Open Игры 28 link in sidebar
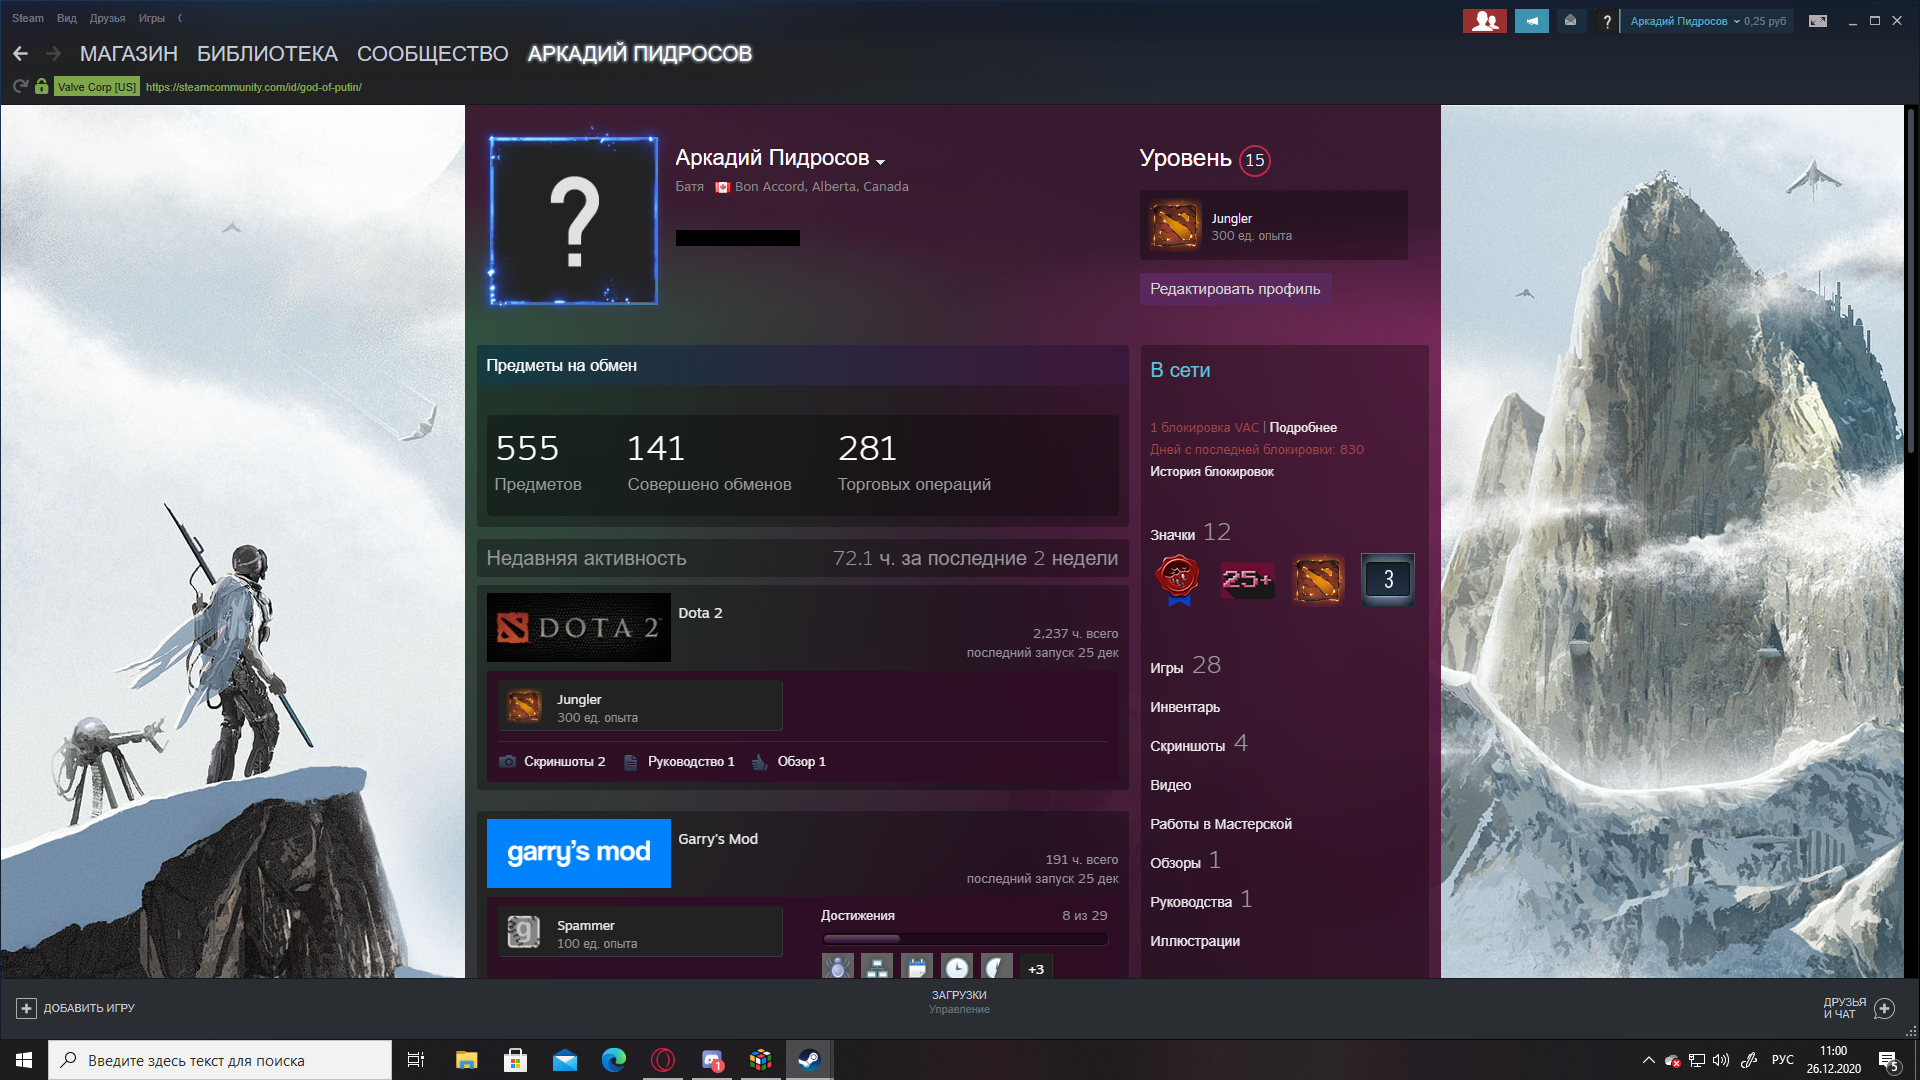This screenshot has width=1920, height=1080. [x=1185, y=666]
